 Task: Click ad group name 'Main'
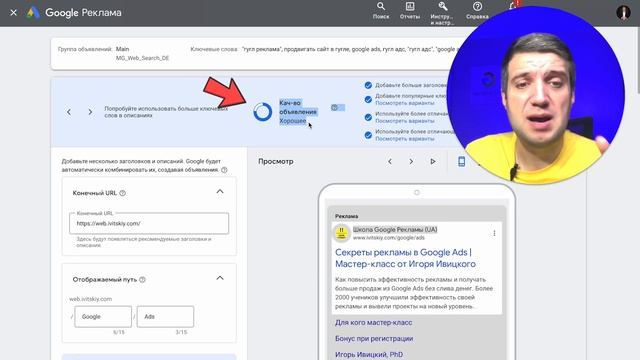[122, 49]
